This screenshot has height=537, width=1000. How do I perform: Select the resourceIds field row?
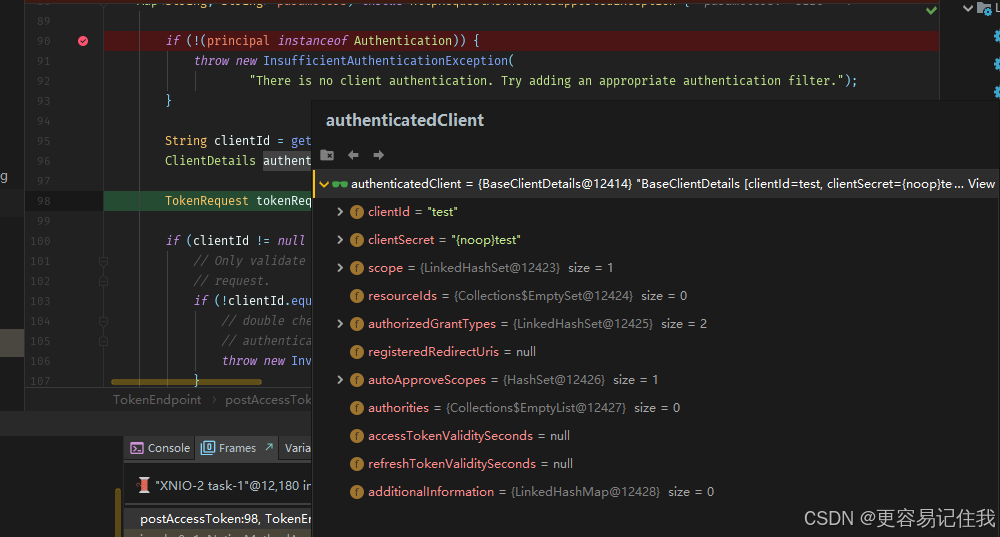[x=656, y=296]
